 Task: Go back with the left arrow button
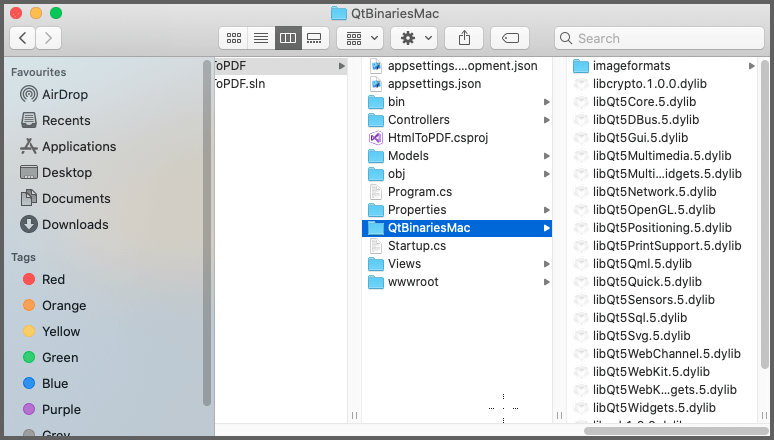tap(23, 38)
